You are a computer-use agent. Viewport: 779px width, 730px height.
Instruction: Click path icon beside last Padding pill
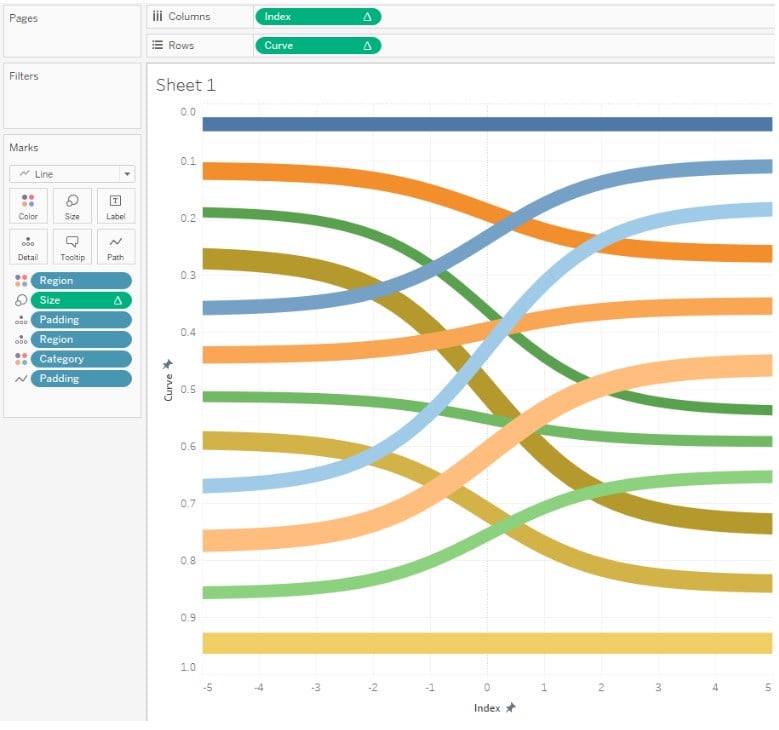21,379
